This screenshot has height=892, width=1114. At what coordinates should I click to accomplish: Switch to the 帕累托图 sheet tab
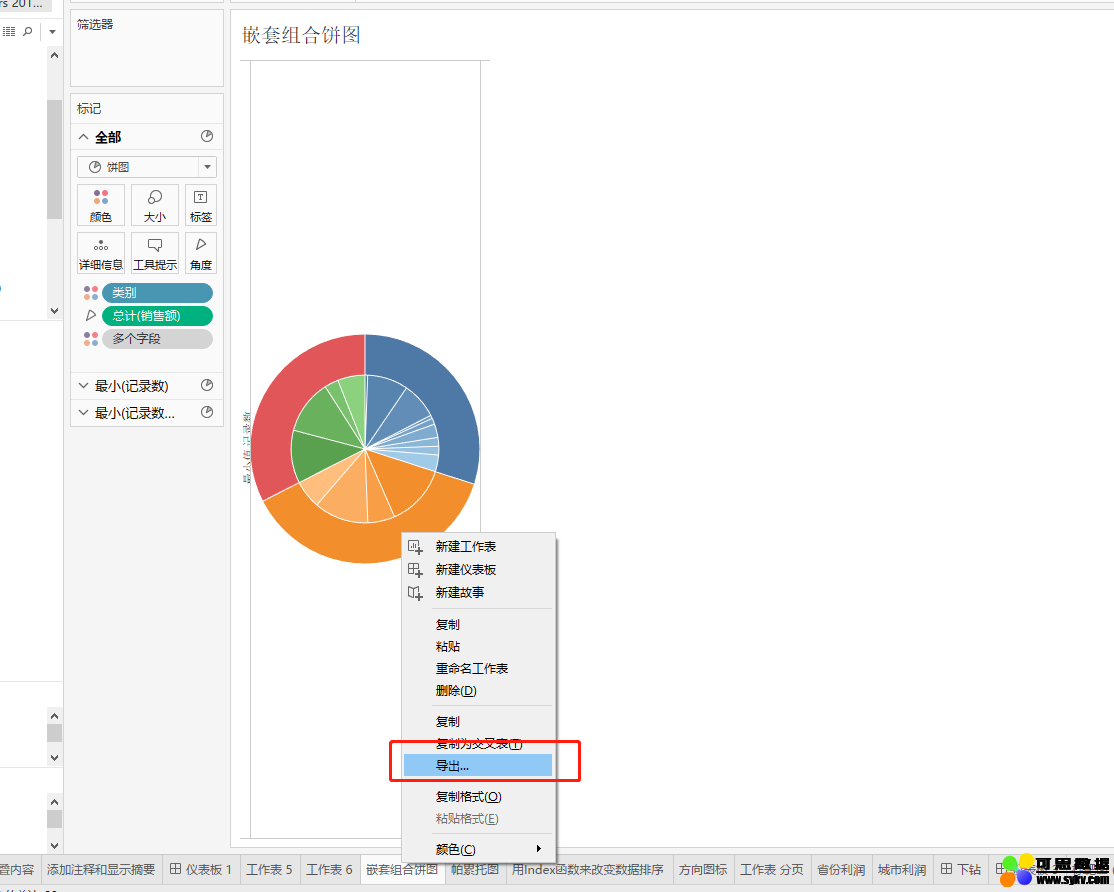point(475,870)
